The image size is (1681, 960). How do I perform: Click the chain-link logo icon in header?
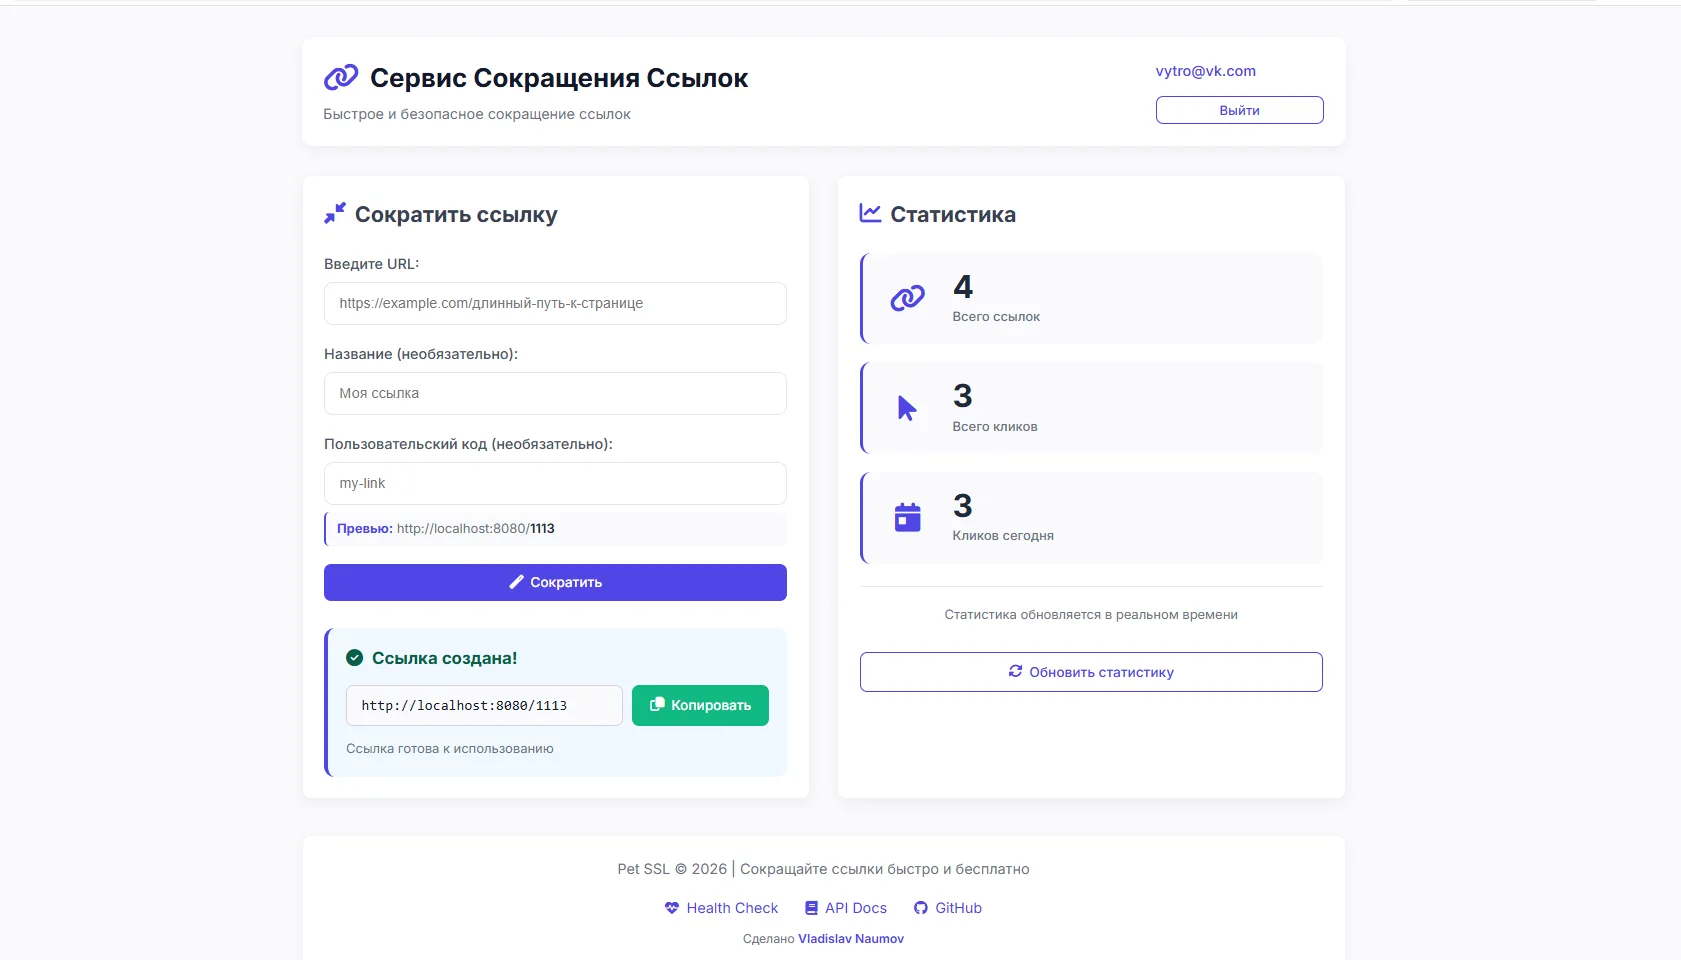pyautogui.click(x=341, y=77)
